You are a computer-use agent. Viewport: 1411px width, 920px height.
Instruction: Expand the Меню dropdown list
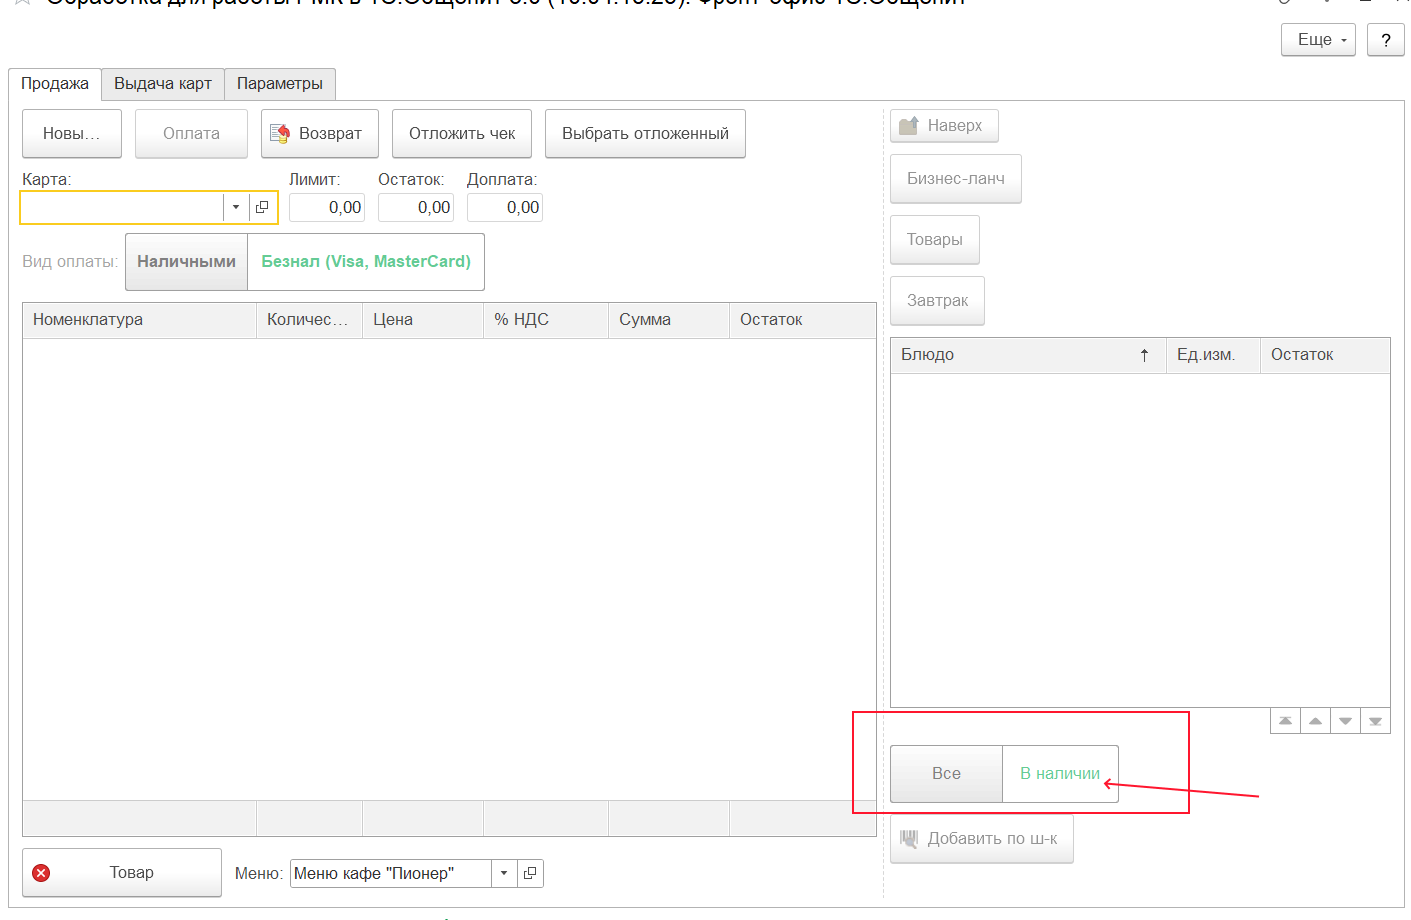click(504, 873)
